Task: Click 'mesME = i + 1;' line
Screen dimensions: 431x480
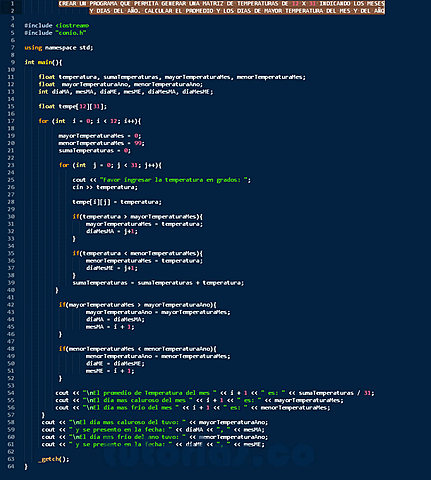Action: 110,371
